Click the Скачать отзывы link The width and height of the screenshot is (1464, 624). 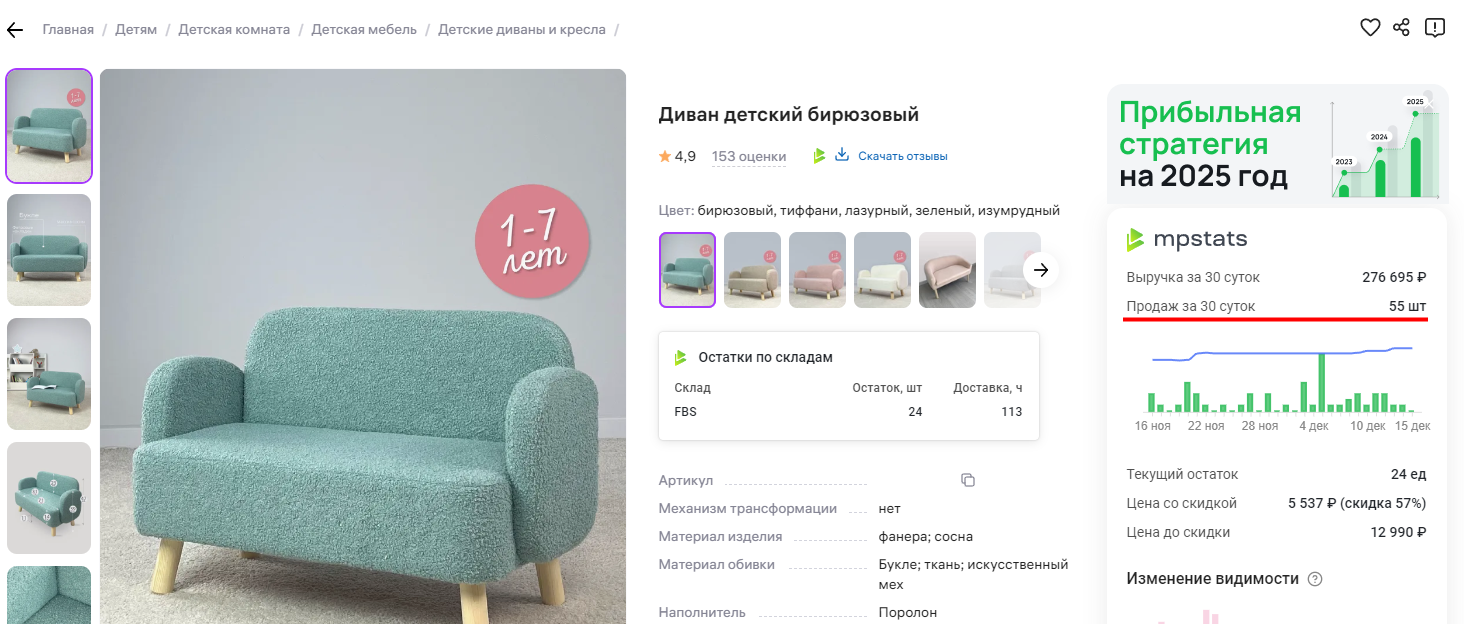click(x=903, y=156)
